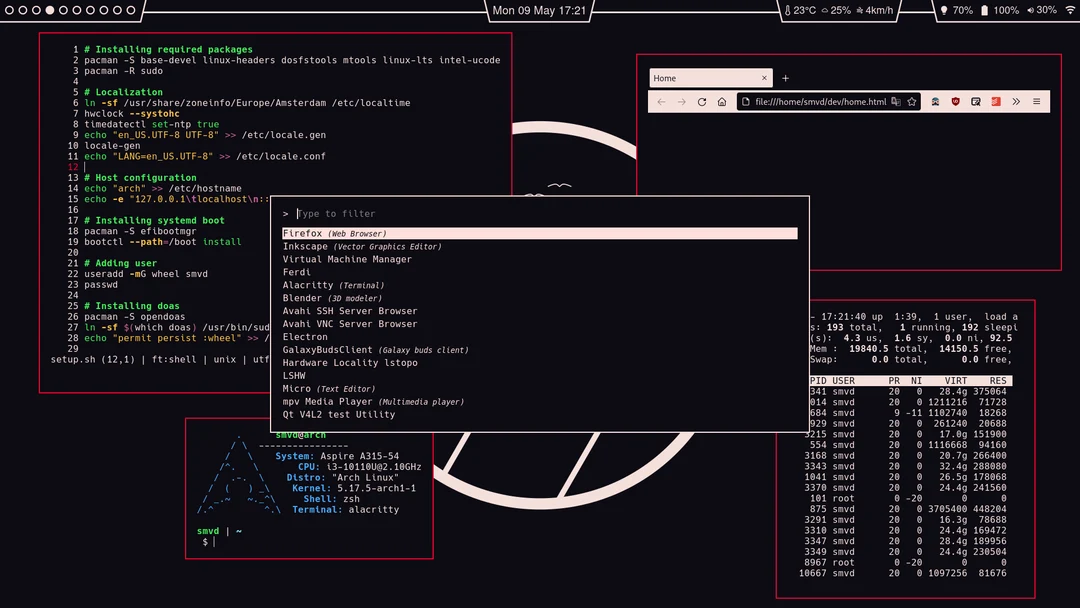Screen dimensions: 1080x608
Task: Open the Firefox home page icon
Action: click(722, 101)
